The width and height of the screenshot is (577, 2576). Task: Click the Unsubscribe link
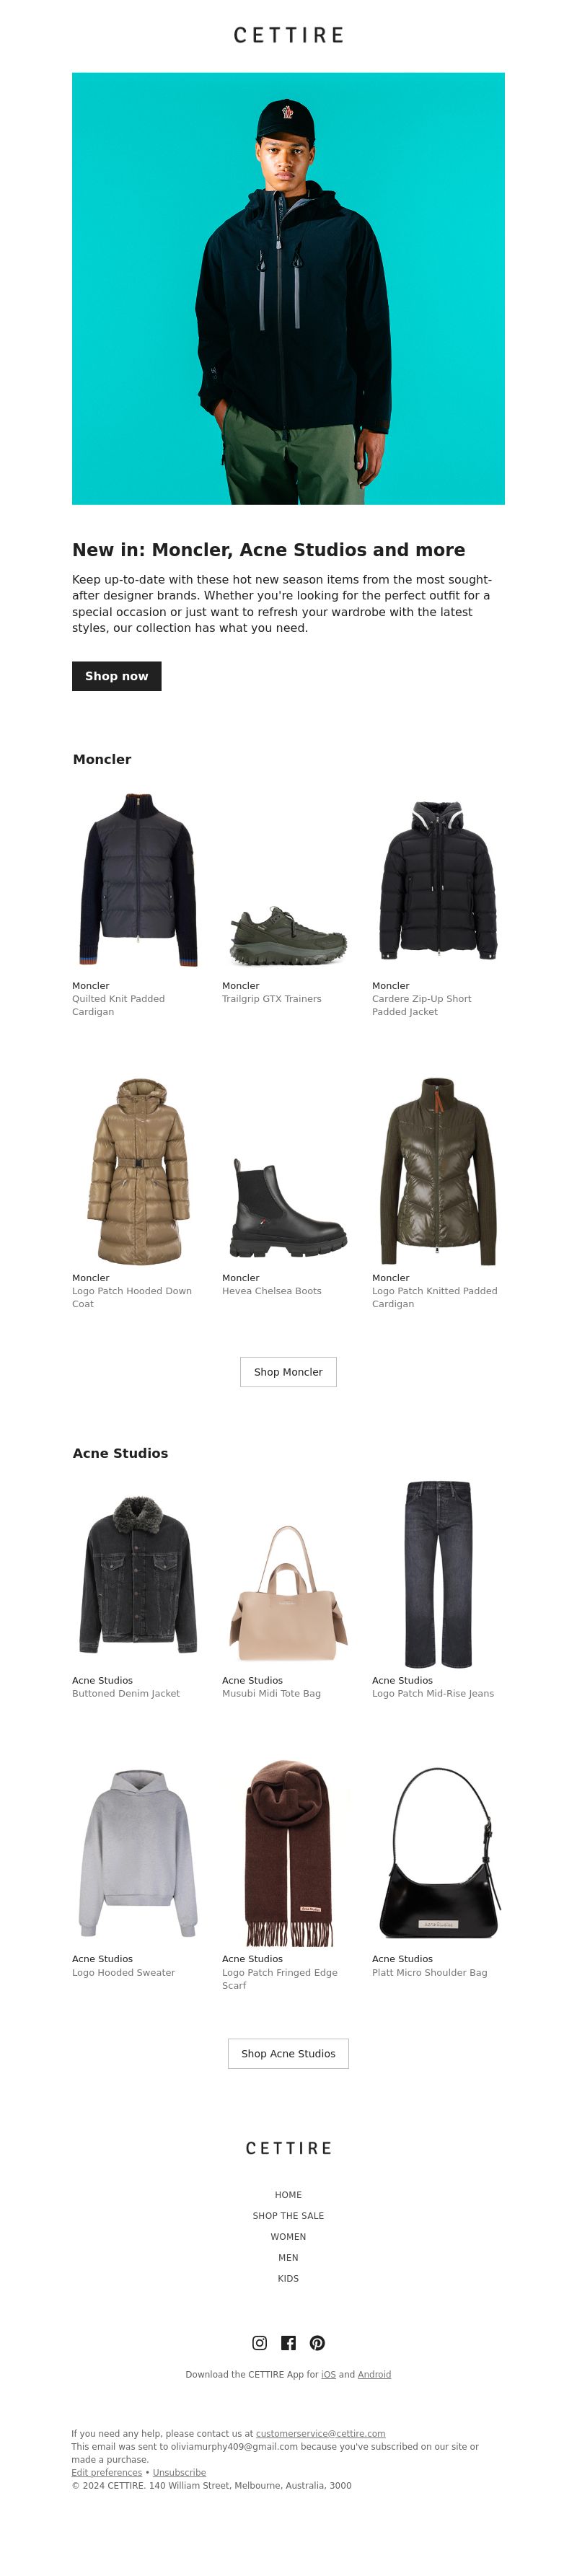tap(179, 2473)
